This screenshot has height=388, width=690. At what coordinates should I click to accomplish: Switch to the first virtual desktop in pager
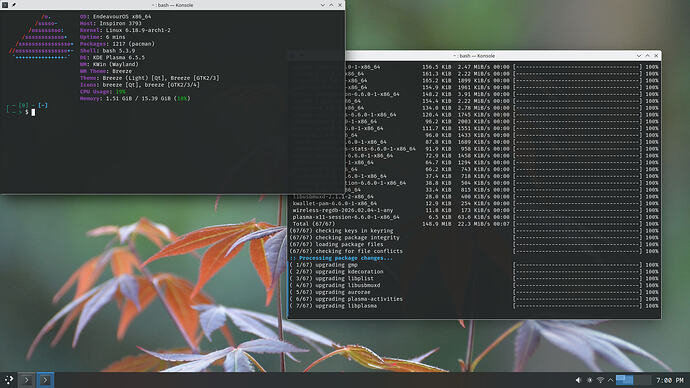click(x=624, y=380)
